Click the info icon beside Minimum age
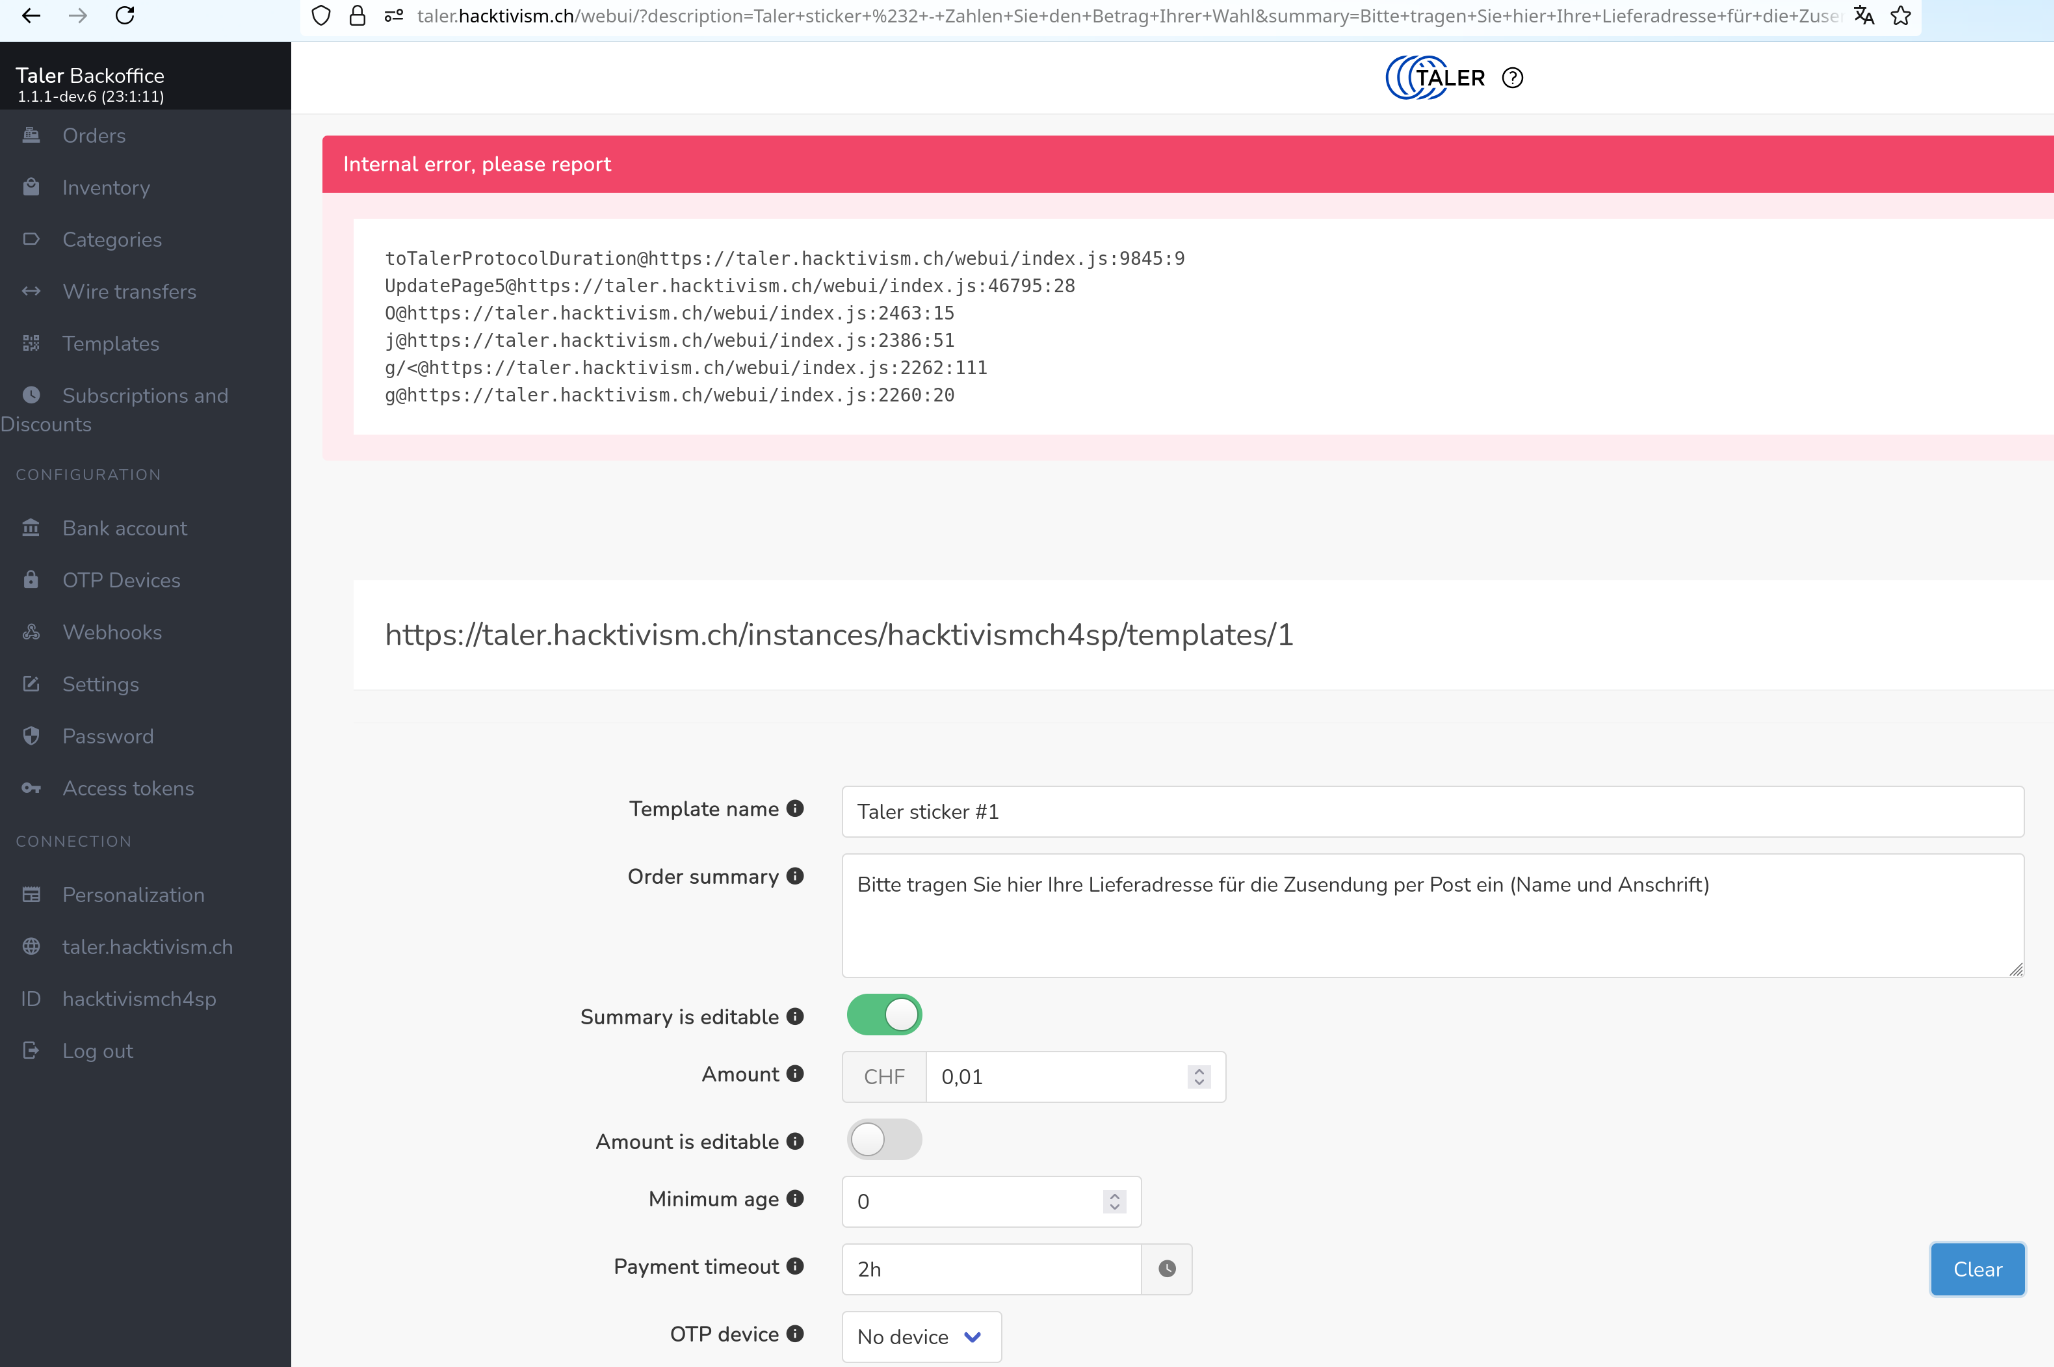Viewport: 2054px width, 1367px height. click(795, 1199)
